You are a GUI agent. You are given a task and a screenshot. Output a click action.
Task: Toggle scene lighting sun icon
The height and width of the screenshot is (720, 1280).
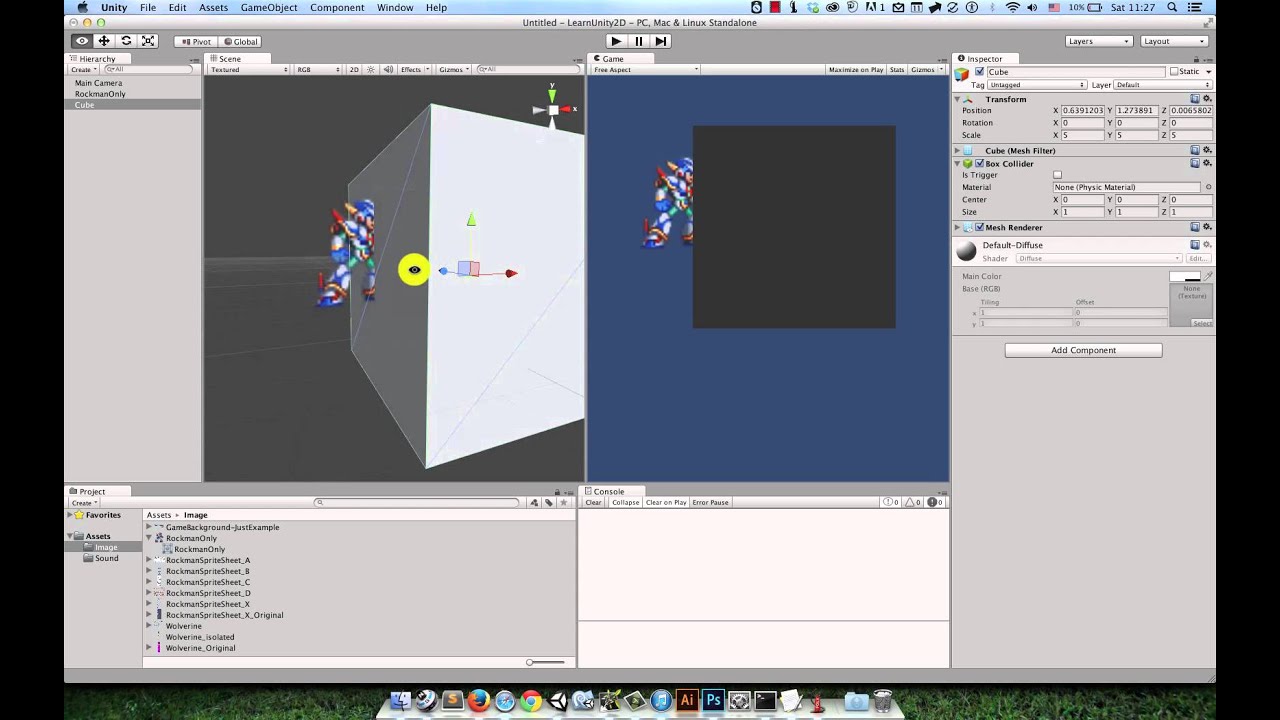pyautogui.click(x=371, y=70)
